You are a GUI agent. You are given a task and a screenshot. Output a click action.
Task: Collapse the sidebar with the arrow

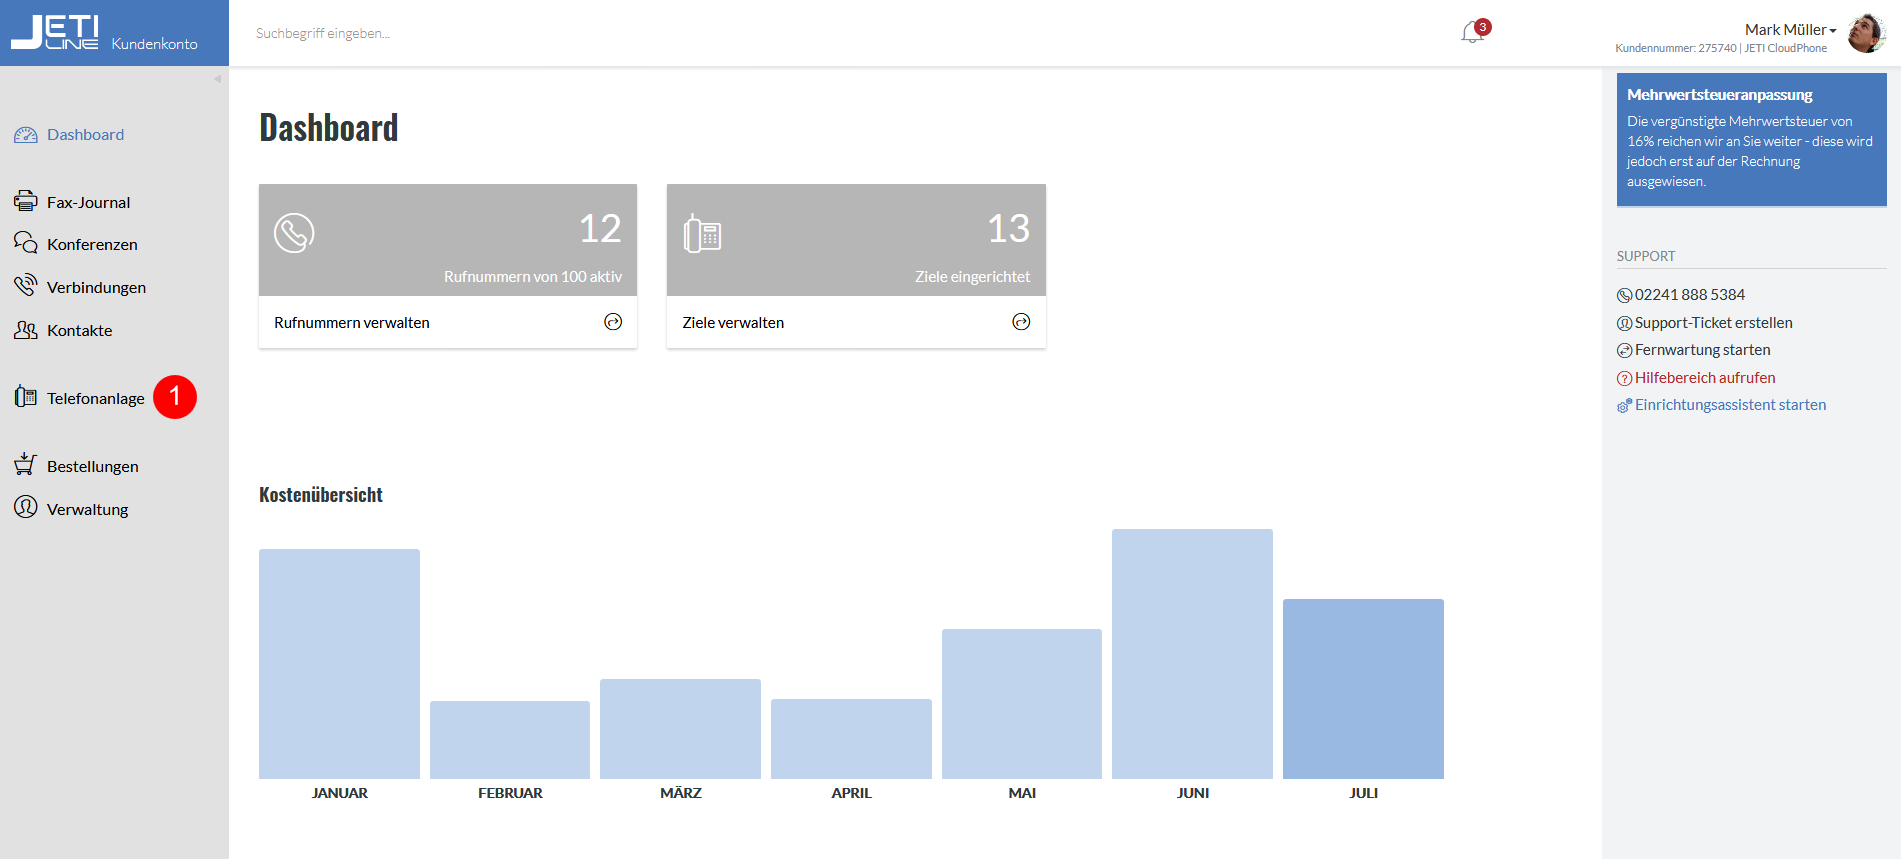click(217, 79)
